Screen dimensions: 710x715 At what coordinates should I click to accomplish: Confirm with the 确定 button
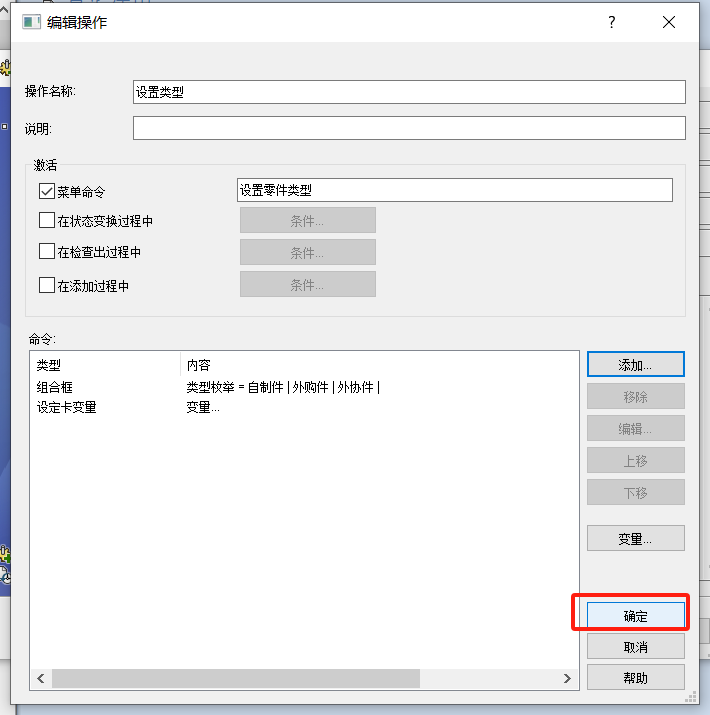[x=635, y=616]
